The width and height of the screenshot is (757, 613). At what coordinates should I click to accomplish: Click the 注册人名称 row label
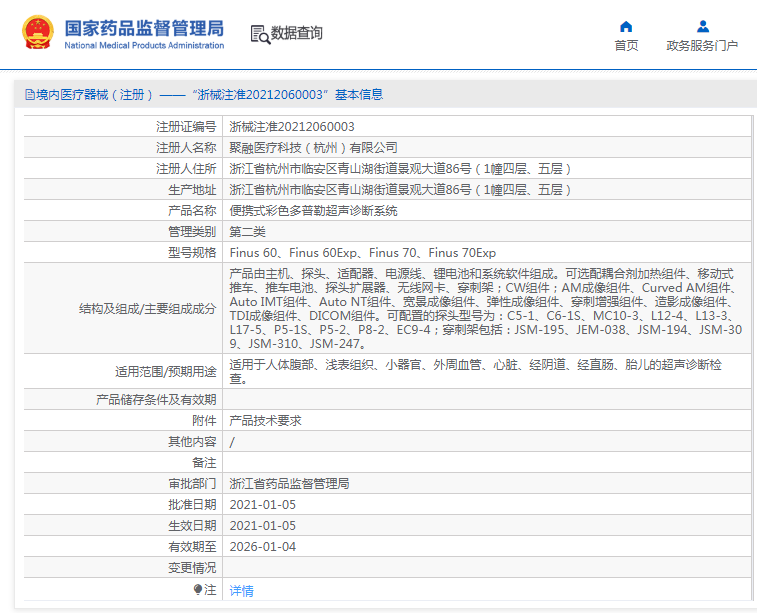tap(186, 148)
